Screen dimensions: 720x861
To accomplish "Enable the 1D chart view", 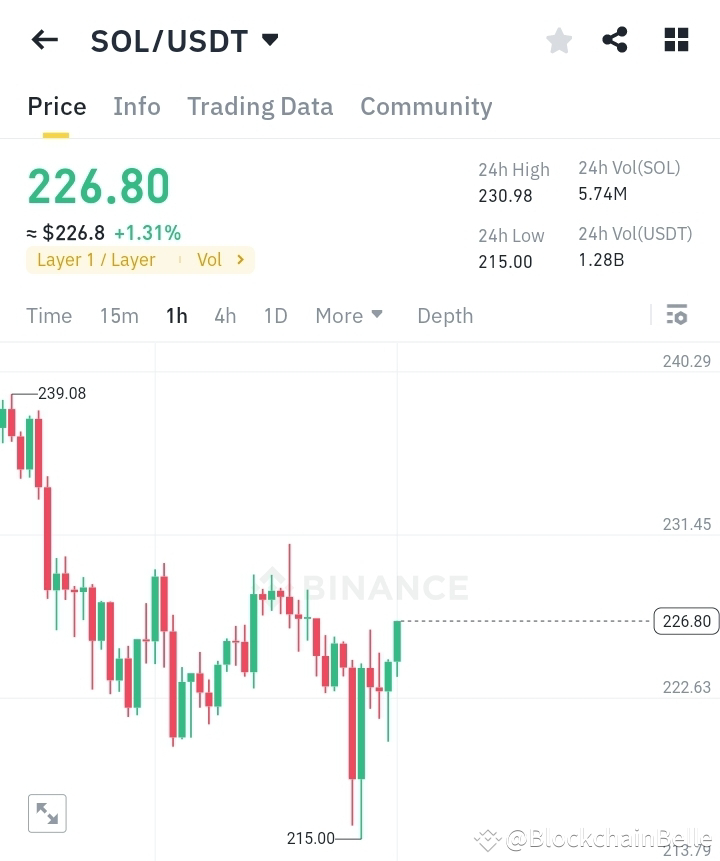I will [x=275, y=315].
